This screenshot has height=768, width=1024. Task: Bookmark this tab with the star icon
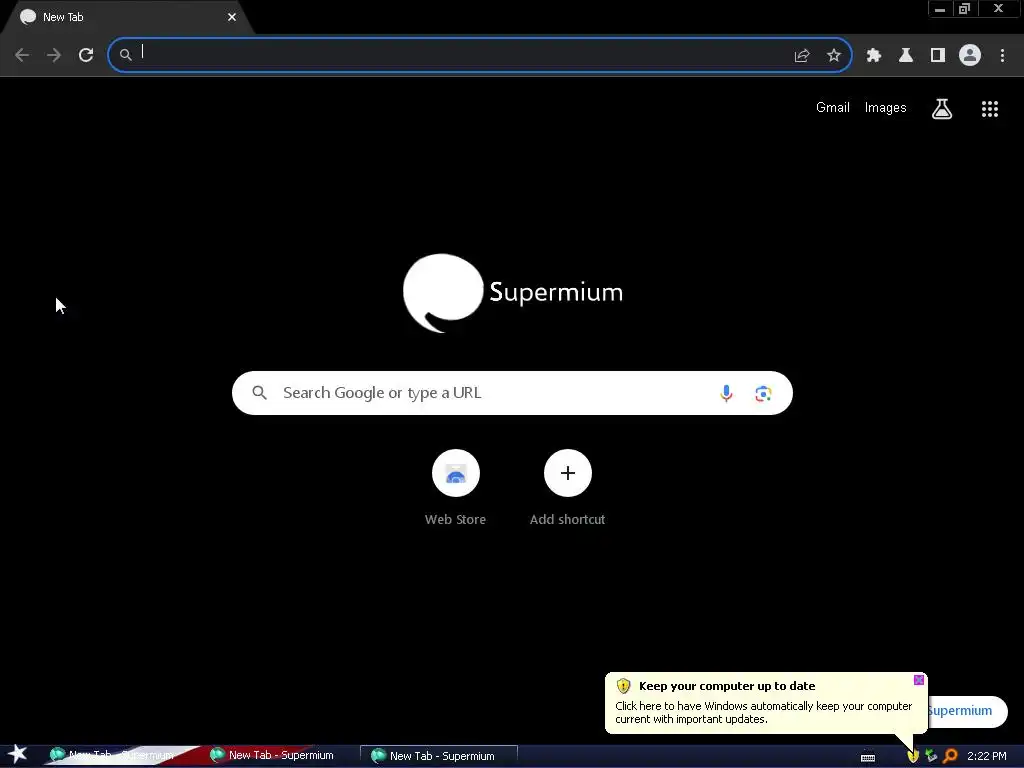tap(833, 56)
